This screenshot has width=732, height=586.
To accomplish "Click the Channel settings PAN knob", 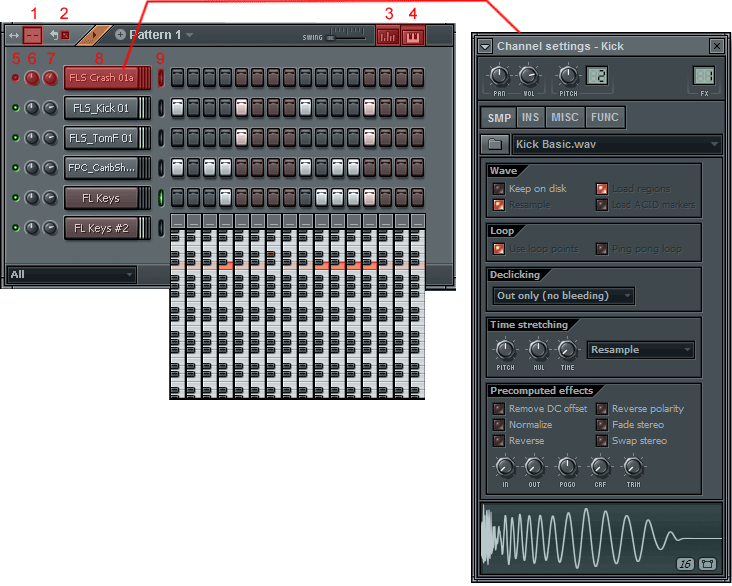I will click(x=499, y=76).
